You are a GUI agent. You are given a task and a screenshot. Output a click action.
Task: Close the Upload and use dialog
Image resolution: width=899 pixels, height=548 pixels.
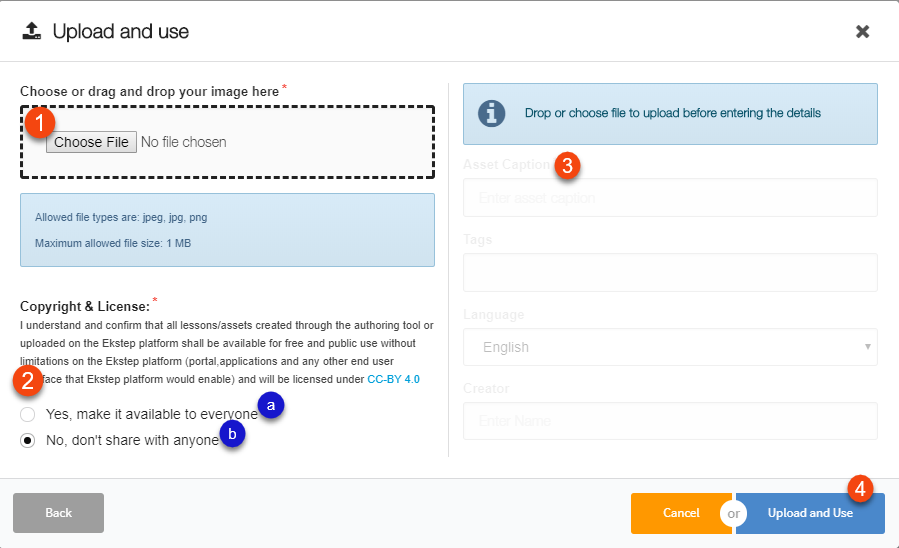tap(862, 31)
